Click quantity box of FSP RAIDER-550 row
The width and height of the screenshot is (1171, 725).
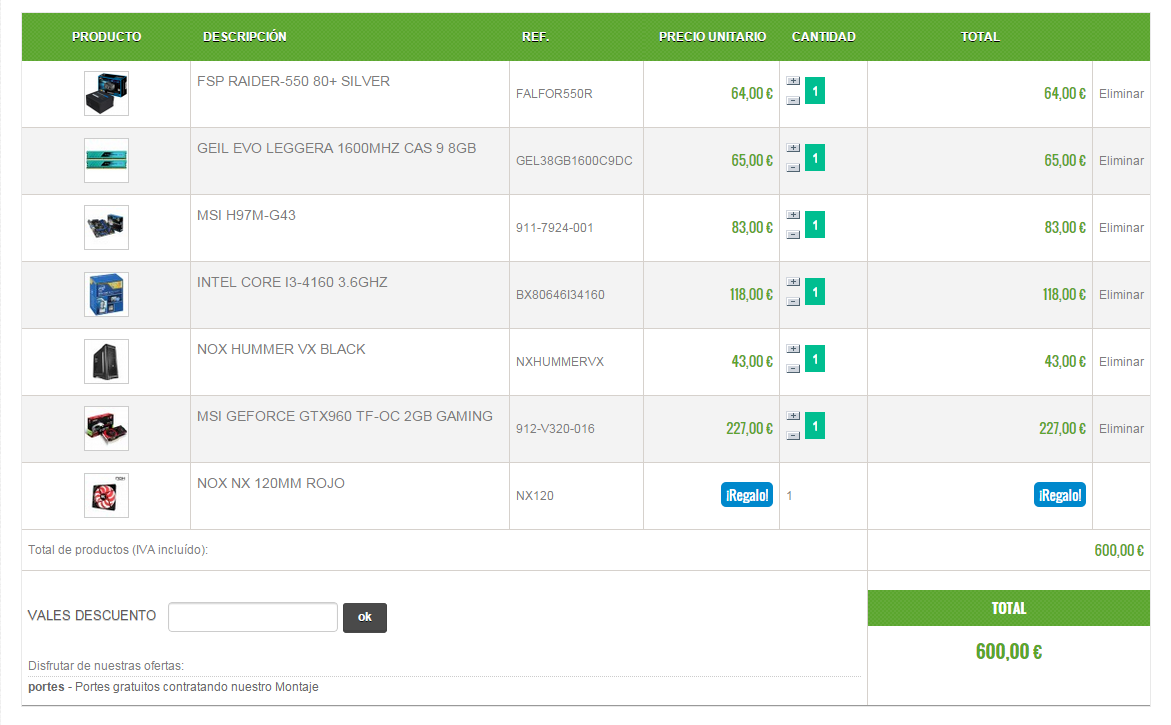[815, 91]
